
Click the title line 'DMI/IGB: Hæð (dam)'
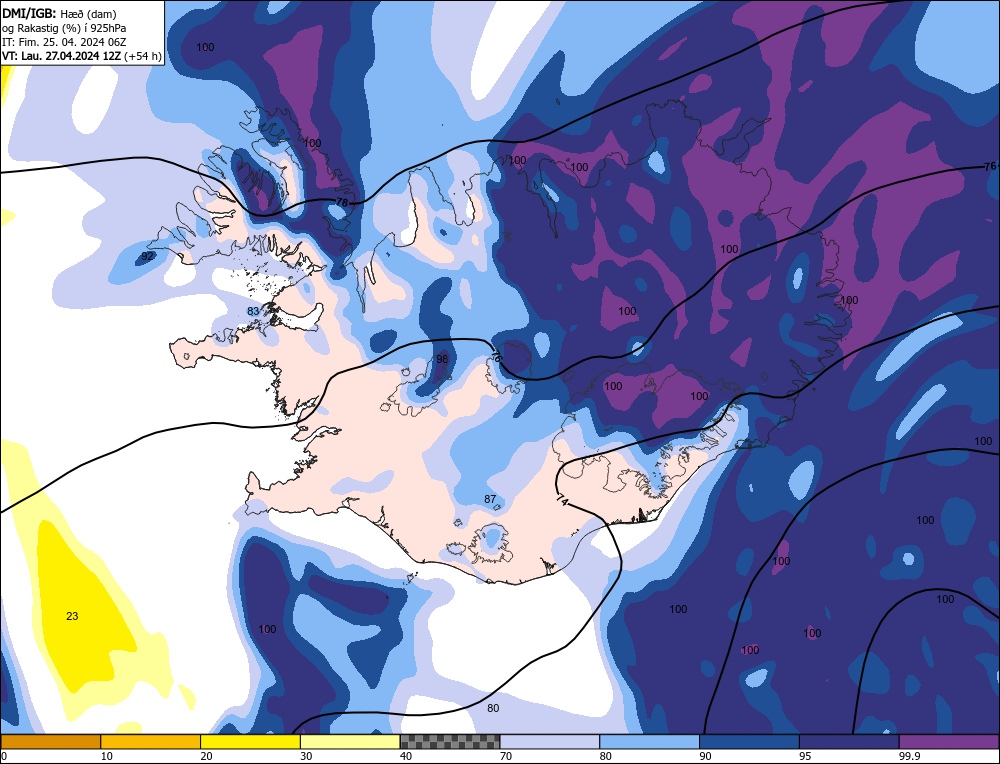click(59, 13)
